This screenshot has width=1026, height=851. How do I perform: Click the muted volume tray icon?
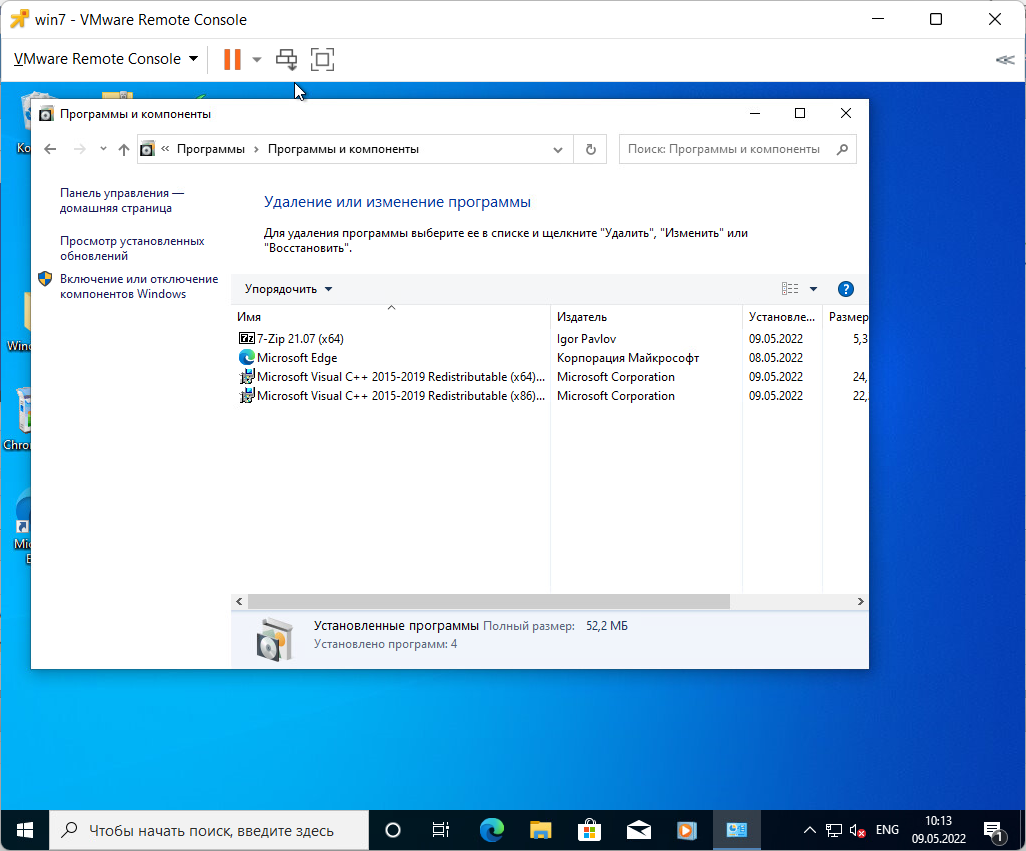pos(857,831)
